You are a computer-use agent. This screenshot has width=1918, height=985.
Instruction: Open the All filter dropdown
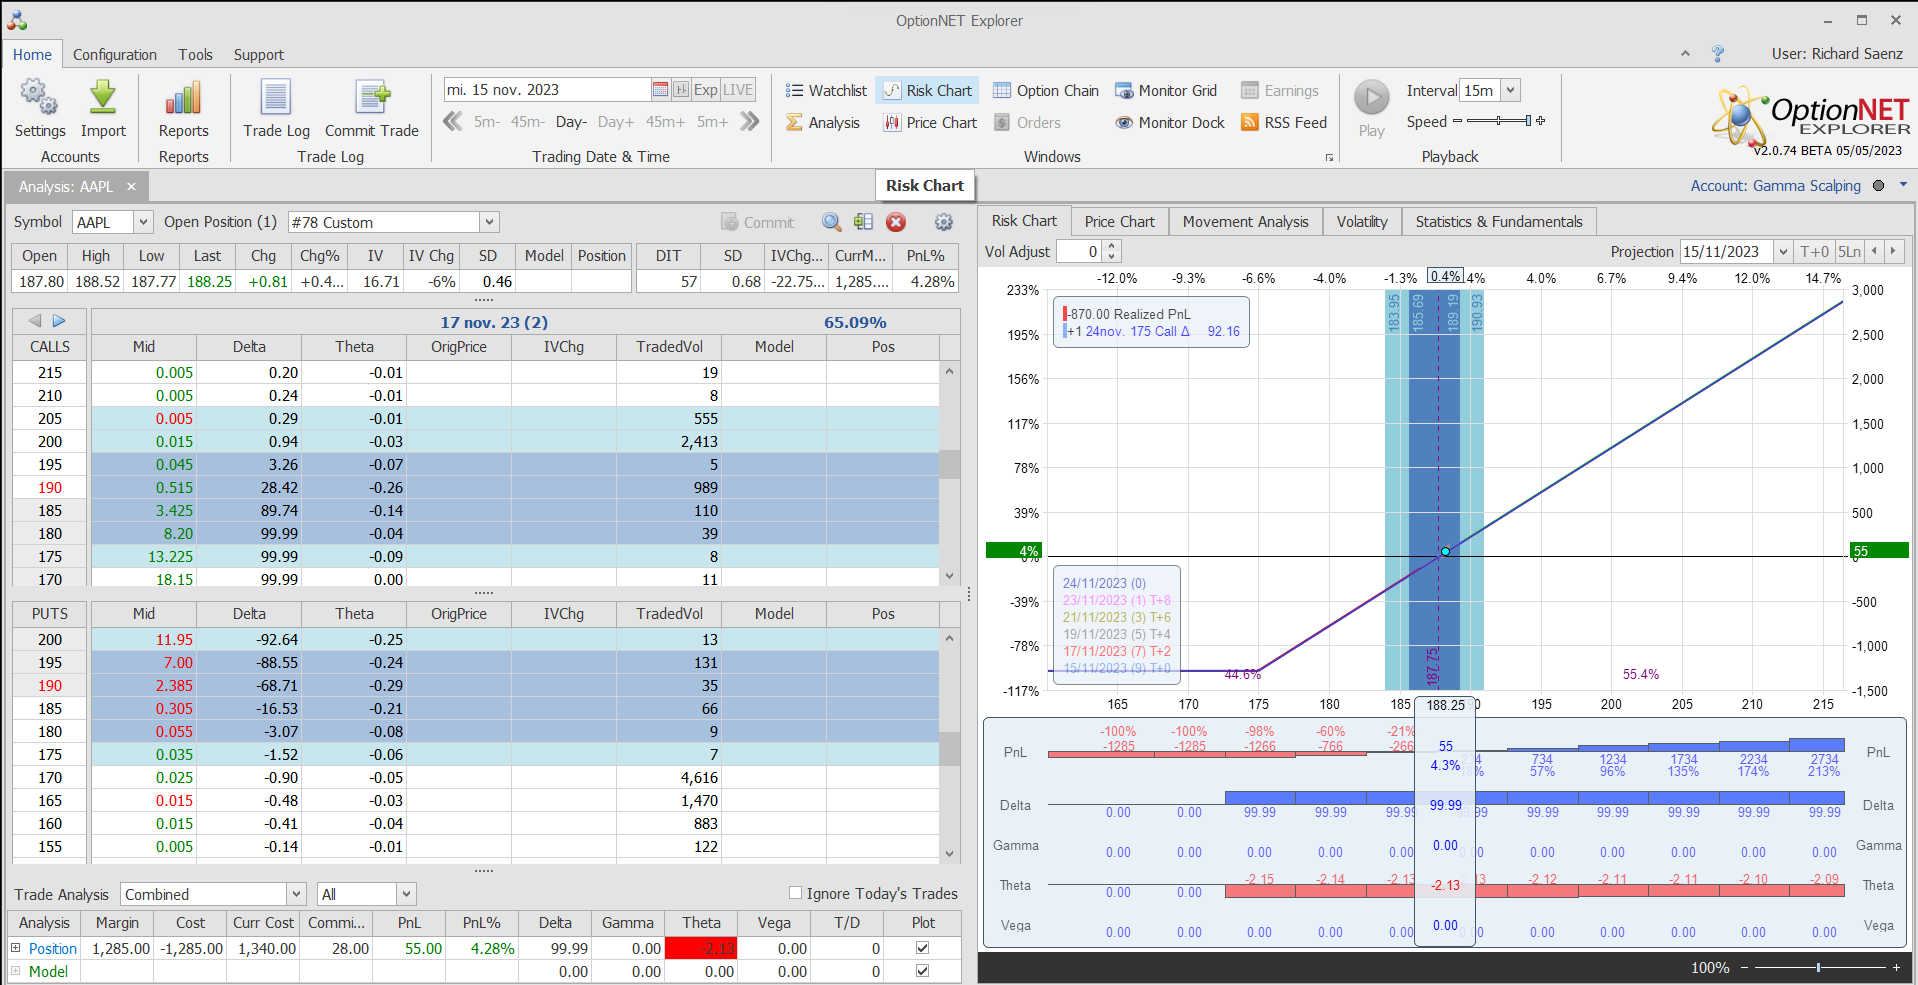(x=406, y=894)
